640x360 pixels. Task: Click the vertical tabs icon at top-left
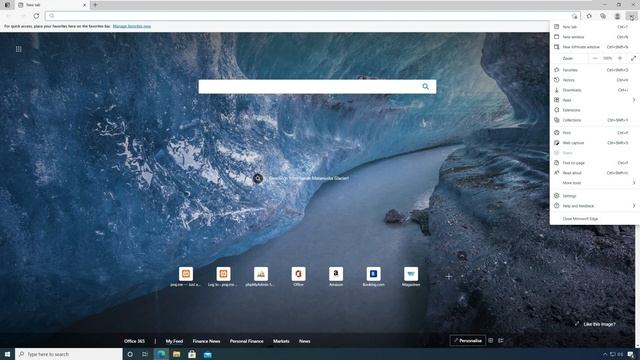[x=7, y=5]
